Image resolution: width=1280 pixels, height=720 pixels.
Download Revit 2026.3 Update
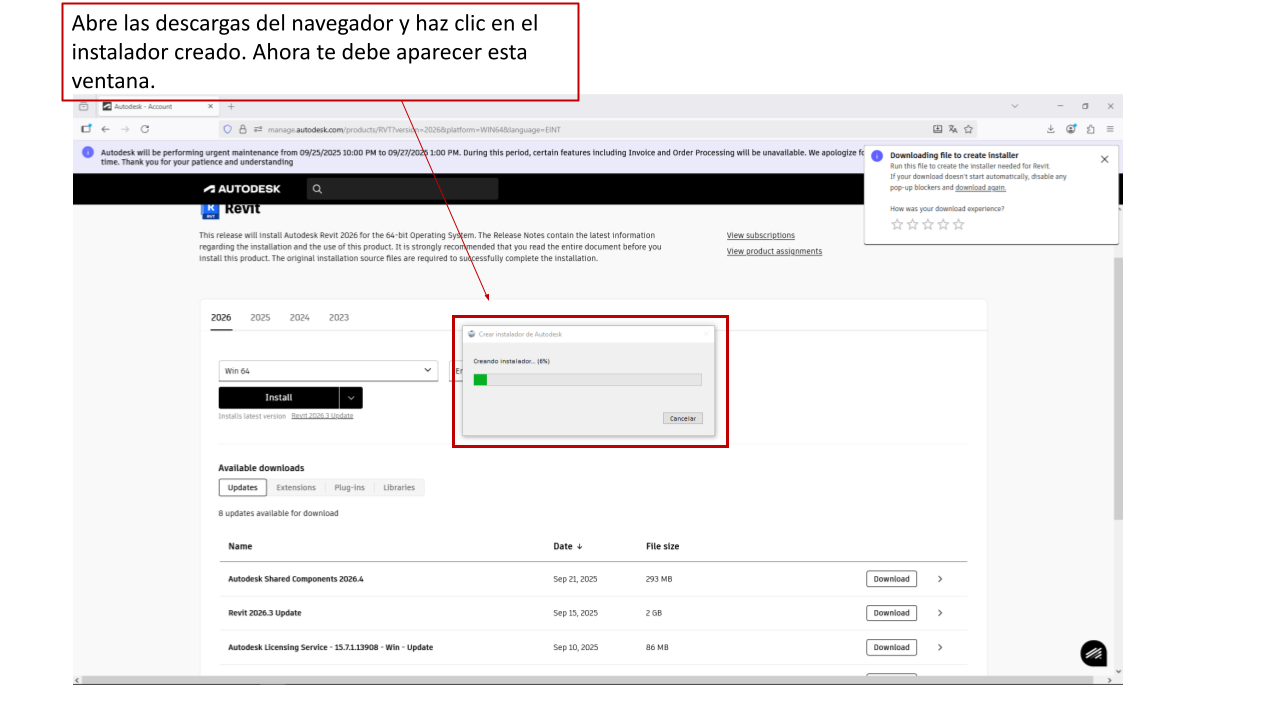click(891, 613)
